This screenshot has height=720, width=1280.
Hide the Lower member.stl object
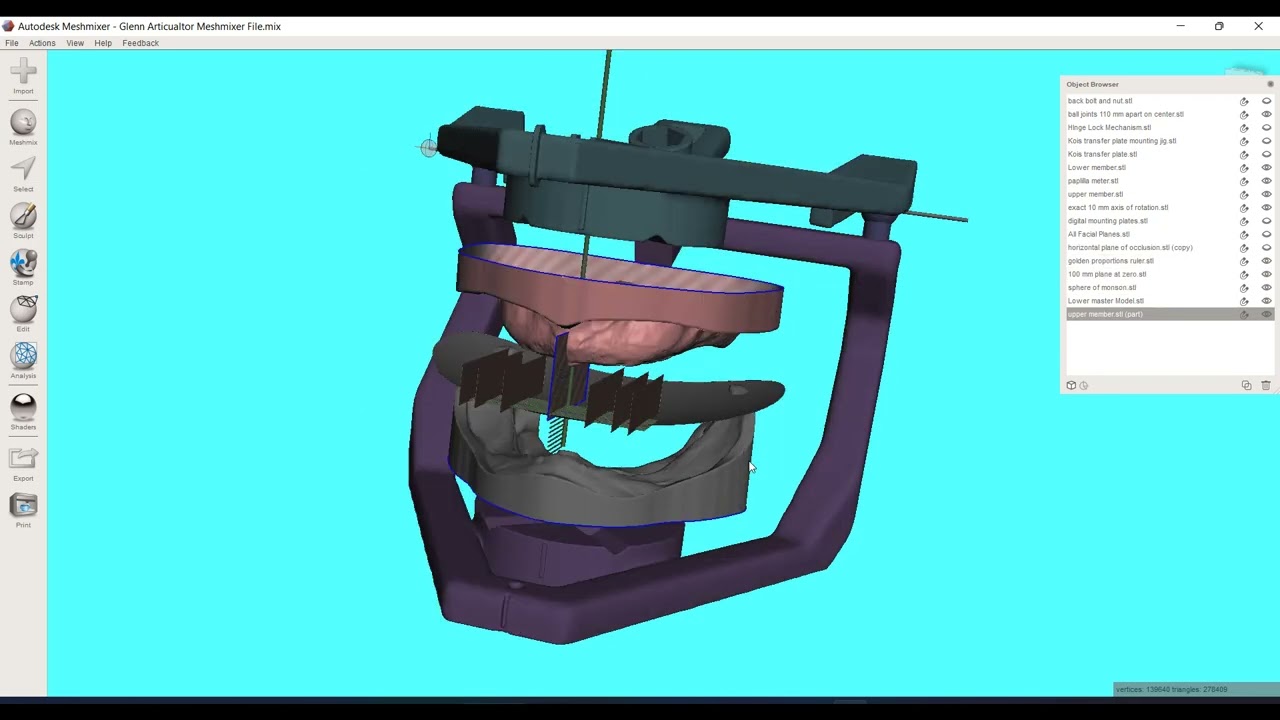click(1266, 168)
